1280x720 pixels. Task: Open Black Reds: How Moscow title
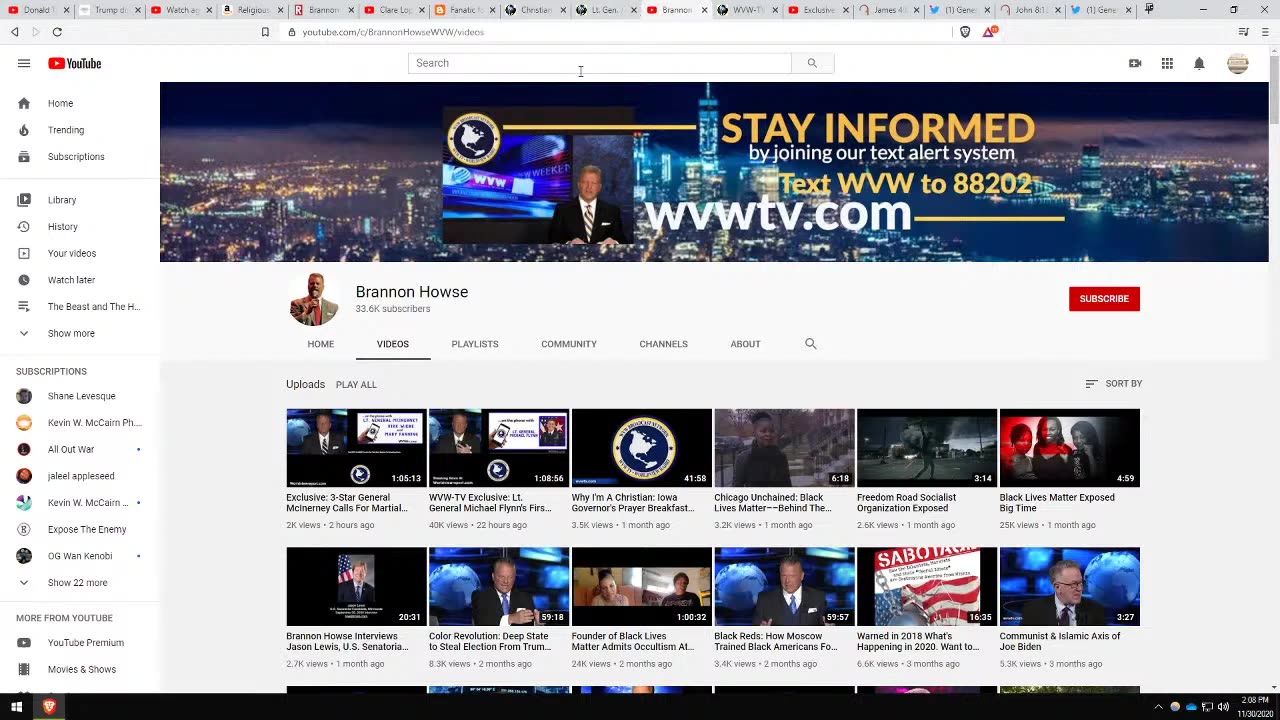[776, 641]
